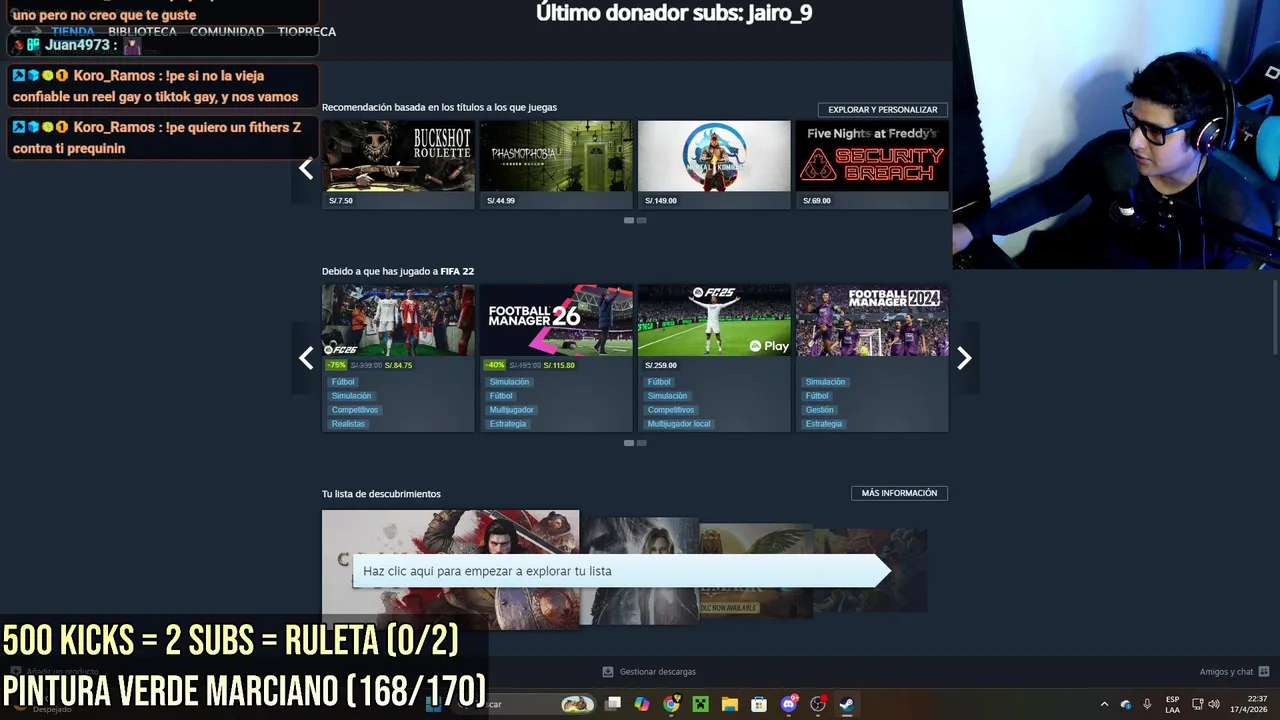This screenshot has height=720, width=1280.
Task: Open Google Chrome from taskbar
Action: click(x=671, y=704)
